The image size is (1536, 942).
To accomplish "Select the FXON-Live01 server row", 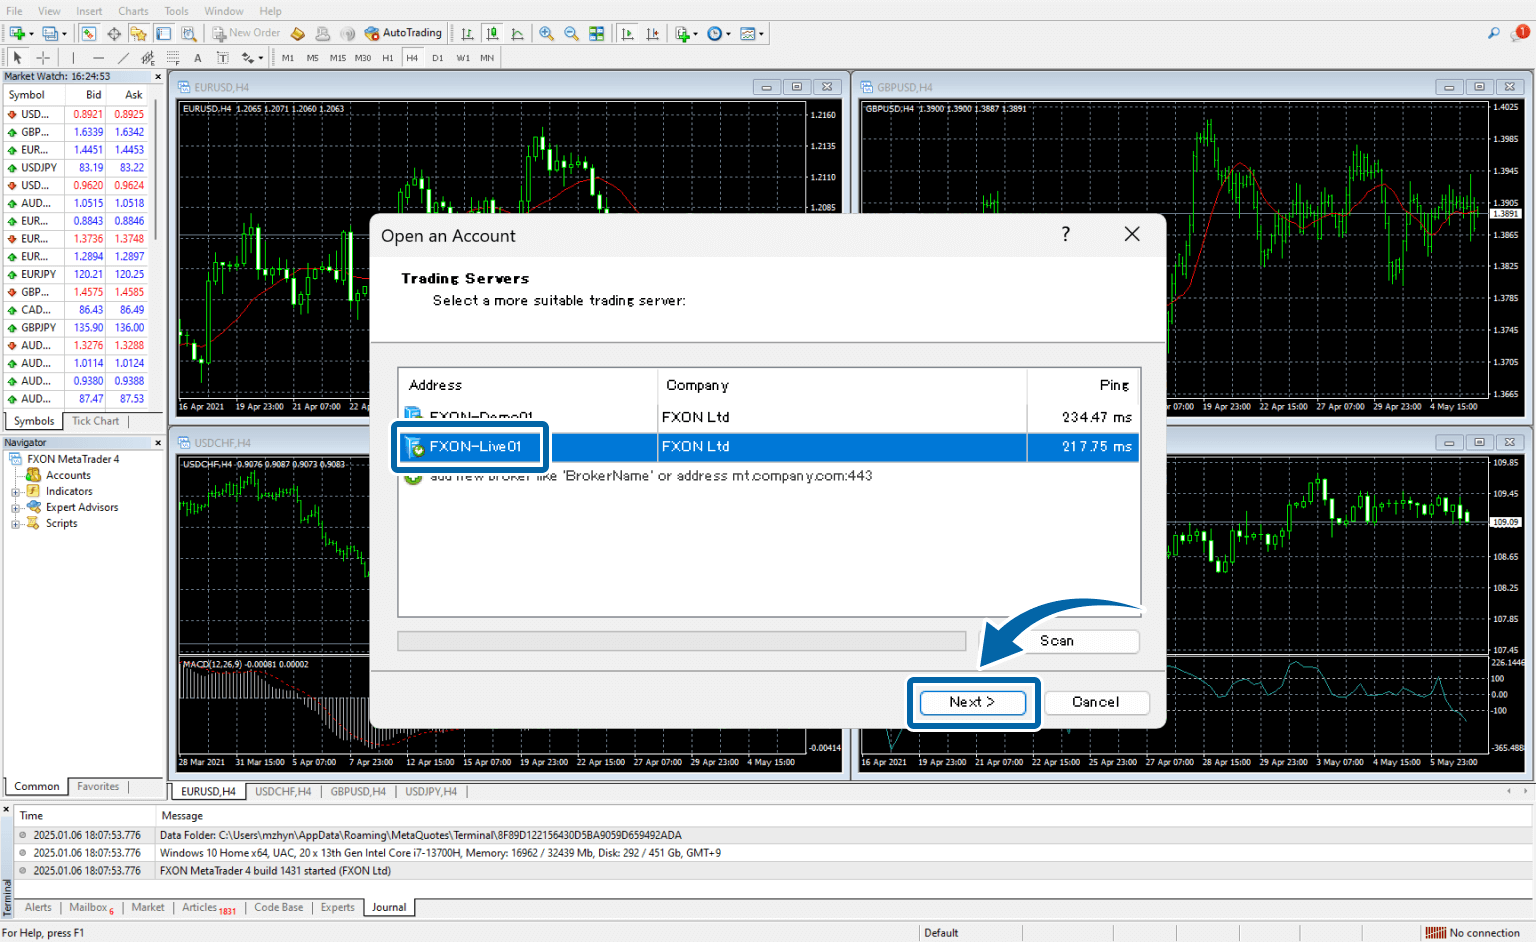I will click(769, 447).
